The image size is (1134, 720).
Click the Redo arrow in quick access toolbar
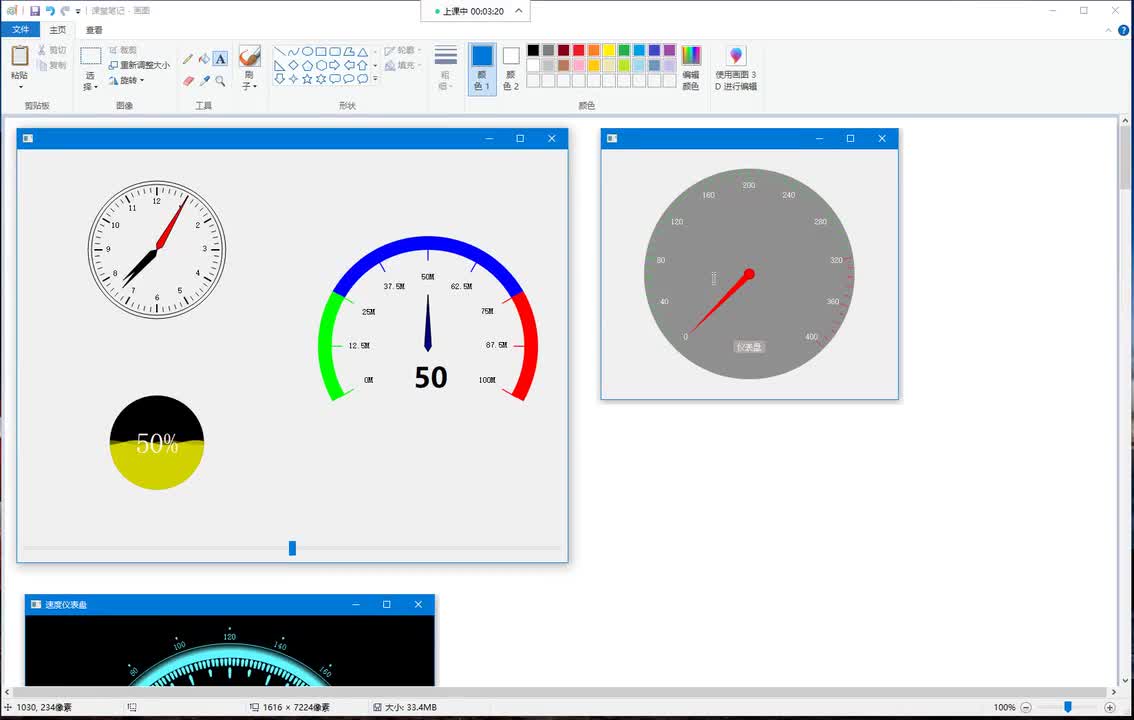point(65,11)
